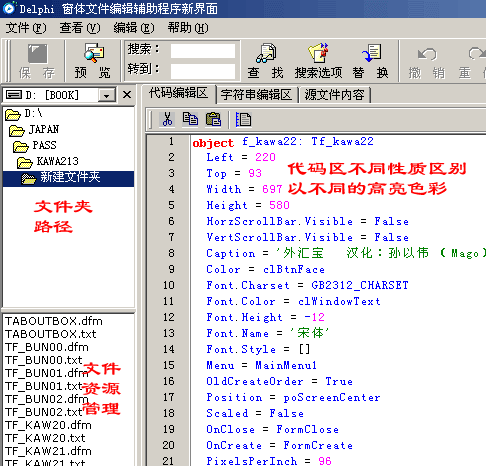Click code line 'Font.Color = clWindowText'
Image resolution: width=486 pixels, height=466 pixels.
[293, 301]
